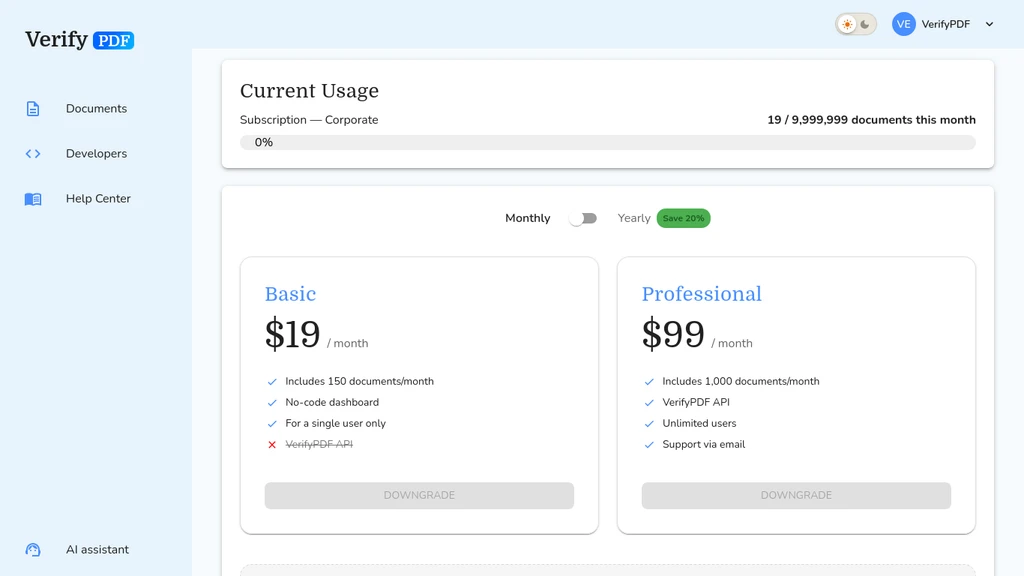This screenshot has width=1024, height=576.
Task: Click strikethrough 'VerifyPDF API' in Basic plan
Action: 319,444
